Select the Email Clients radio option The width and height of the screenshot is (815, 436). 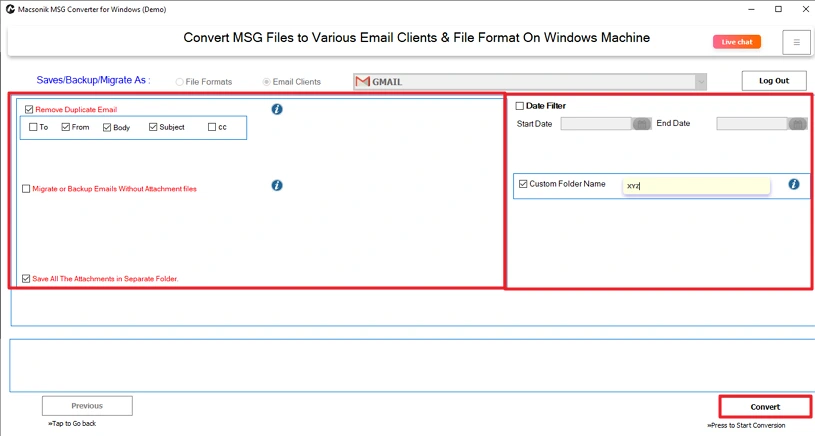click(267, 82)
